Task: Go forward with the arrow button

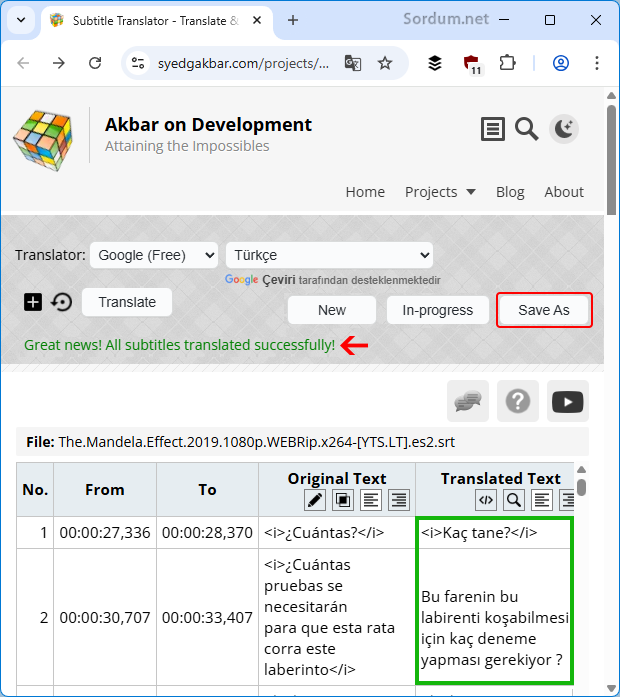Action: pos(59,63)
